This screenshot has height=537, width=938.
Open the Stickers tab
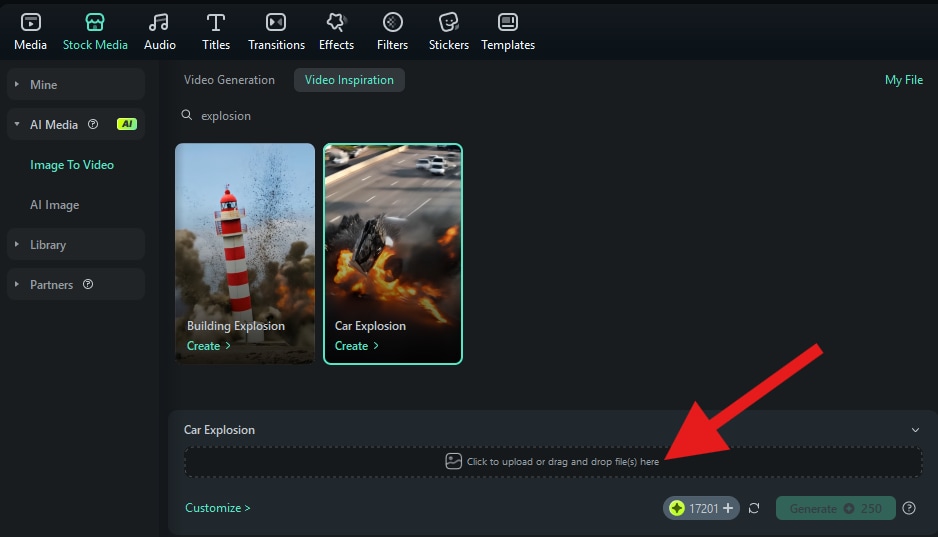click(449, 32)
